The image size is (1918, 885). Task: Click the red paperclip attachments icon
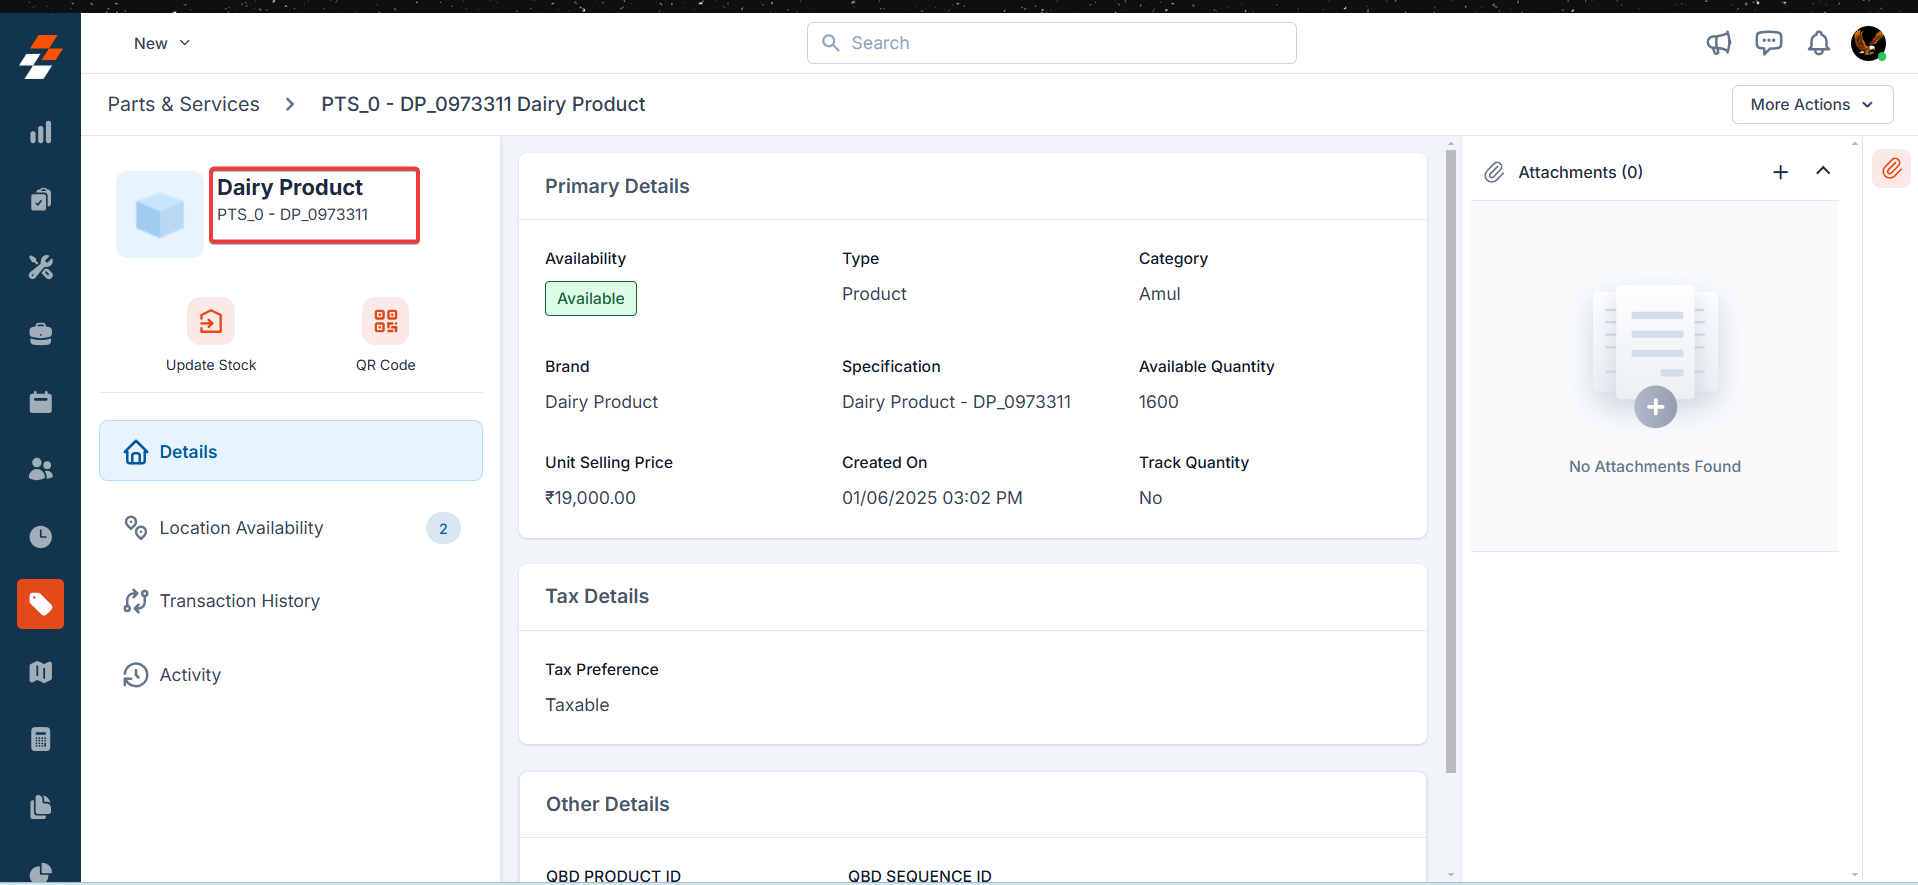pos(1891,169)
